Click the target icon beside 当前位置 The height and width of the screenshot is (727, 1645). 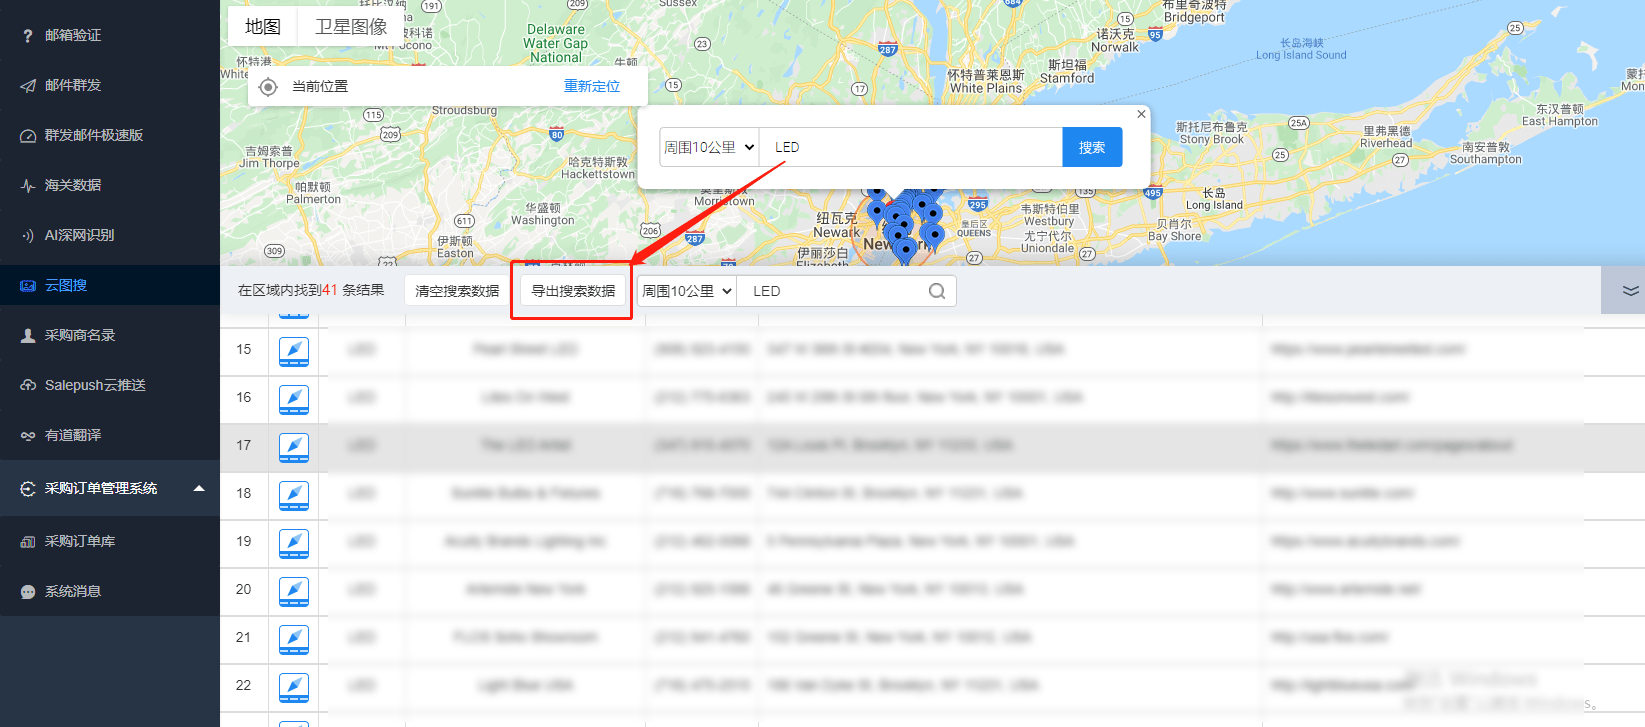click(268, 87)
